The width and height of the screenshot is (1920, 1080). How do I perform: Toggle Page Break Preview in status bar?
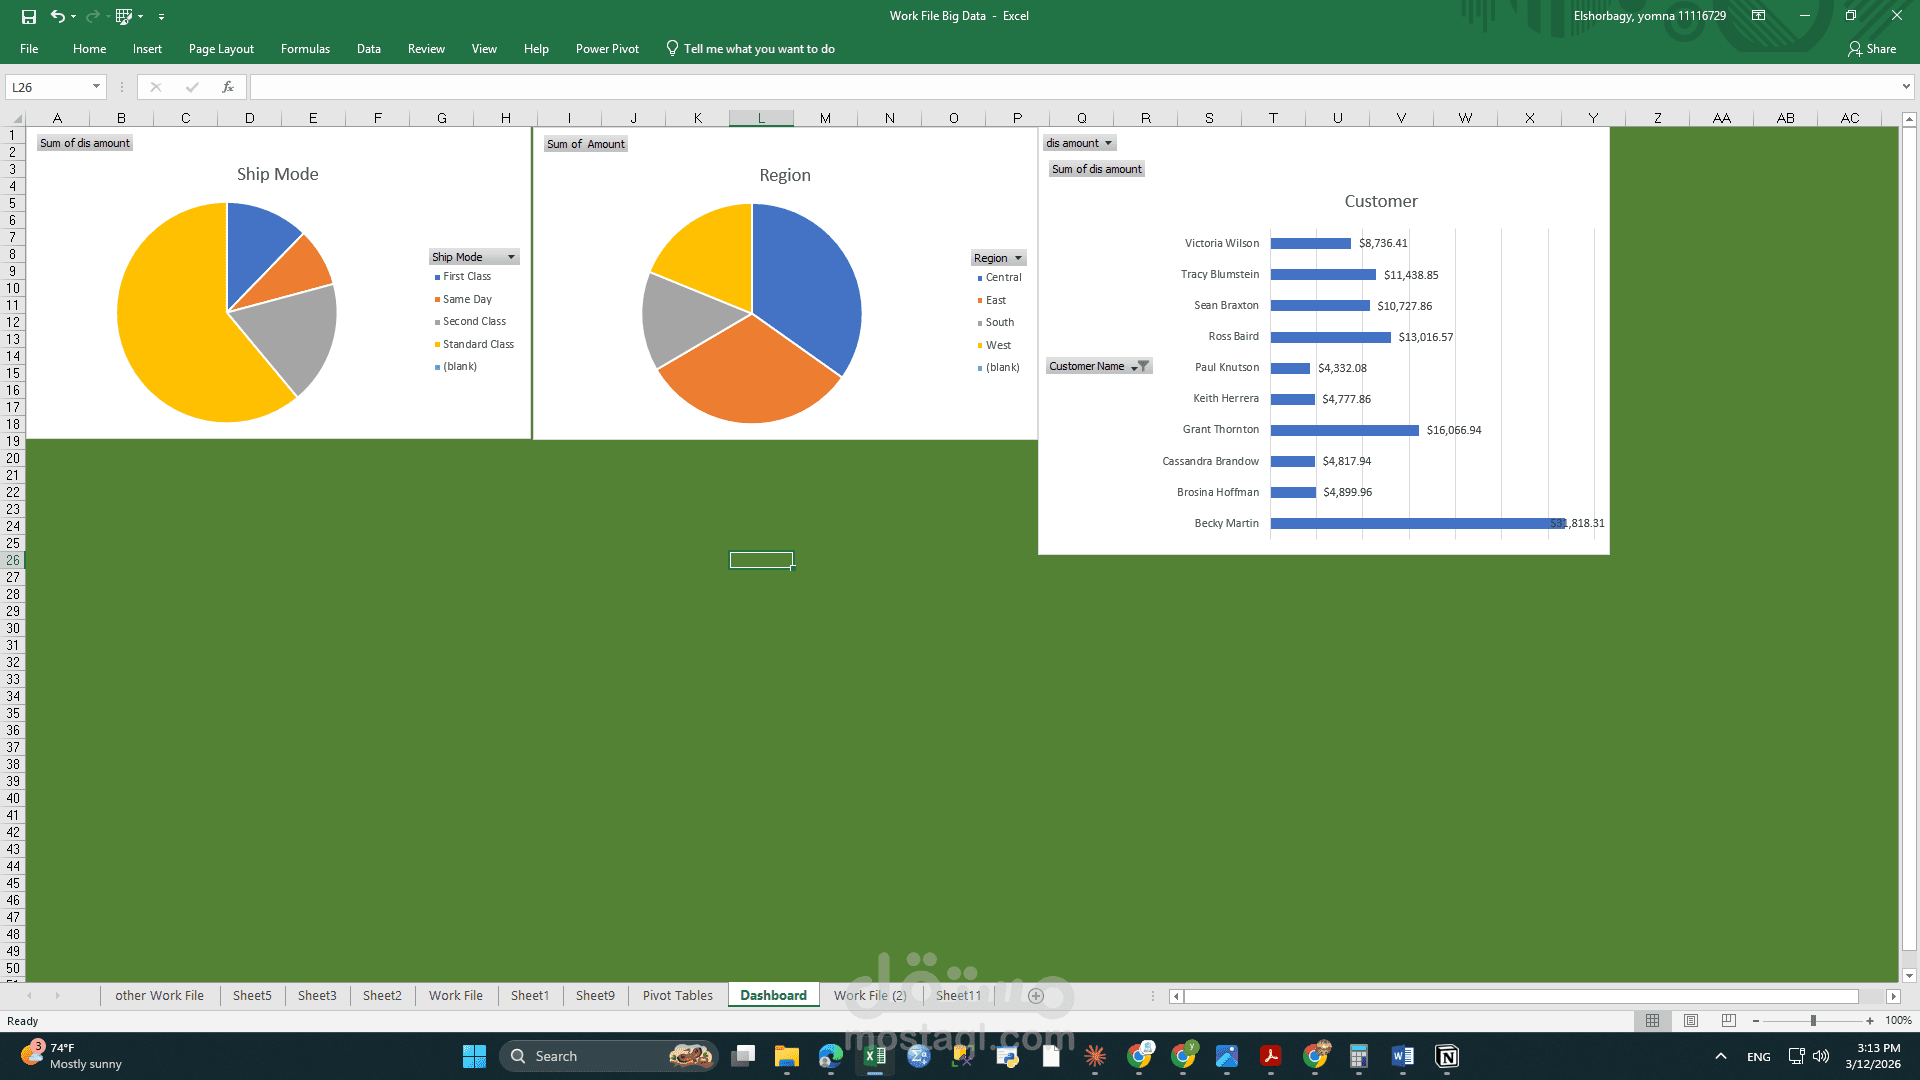coord(1728,1021)
